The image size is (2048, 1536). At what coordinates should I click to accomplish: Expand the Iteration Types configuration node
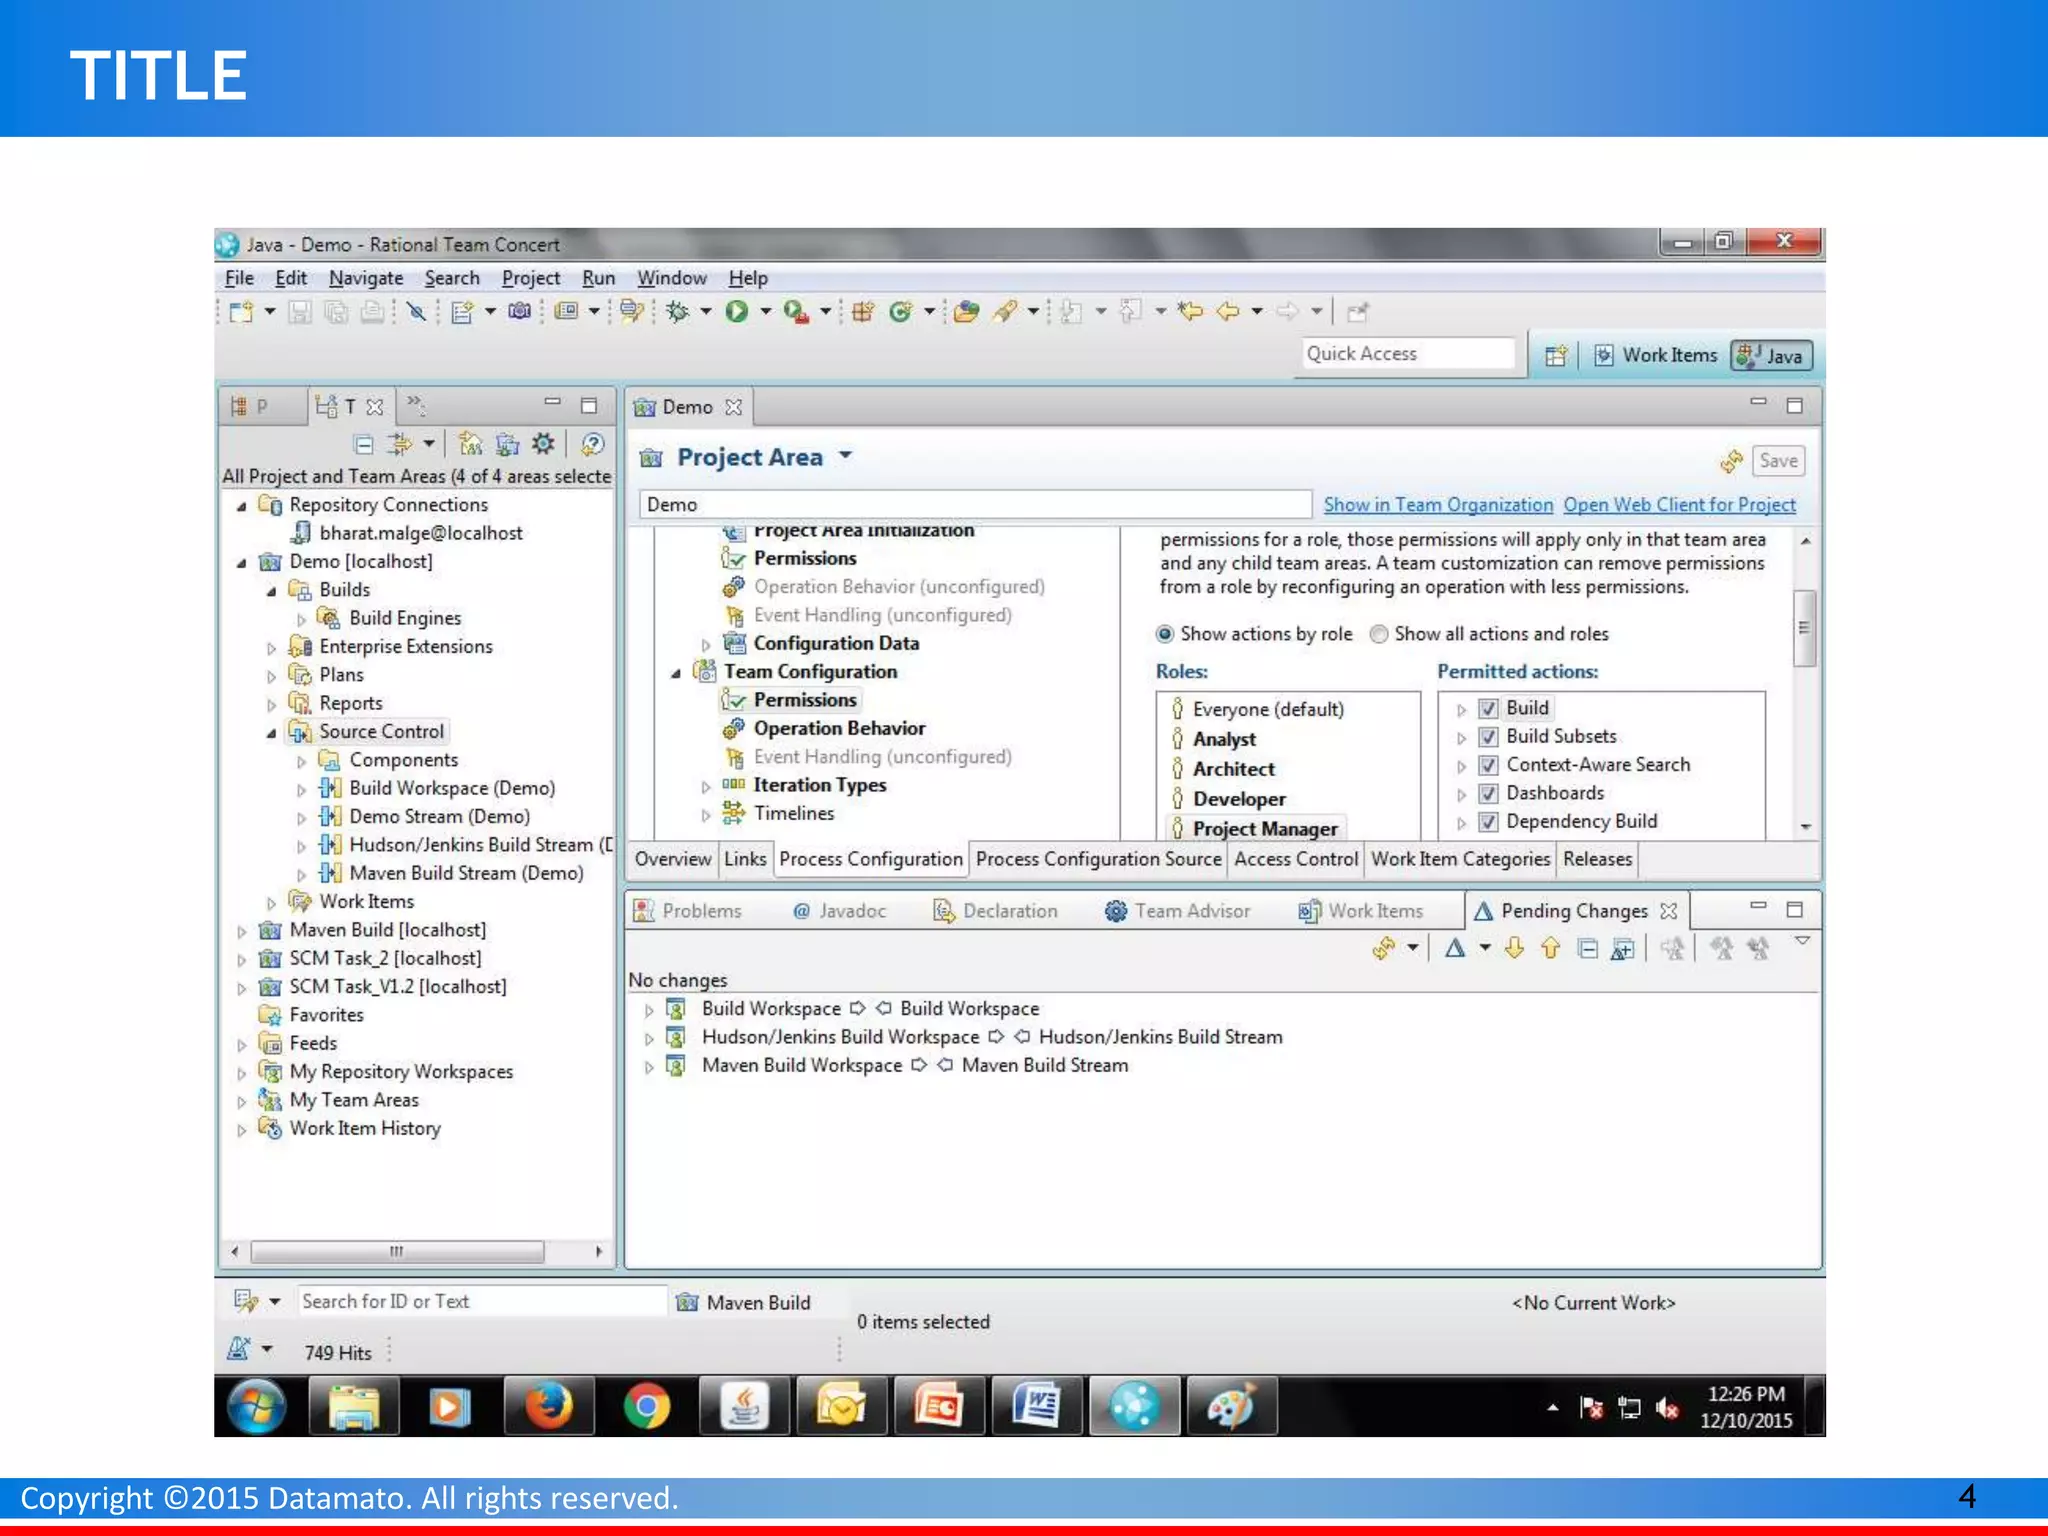(706, 787)
